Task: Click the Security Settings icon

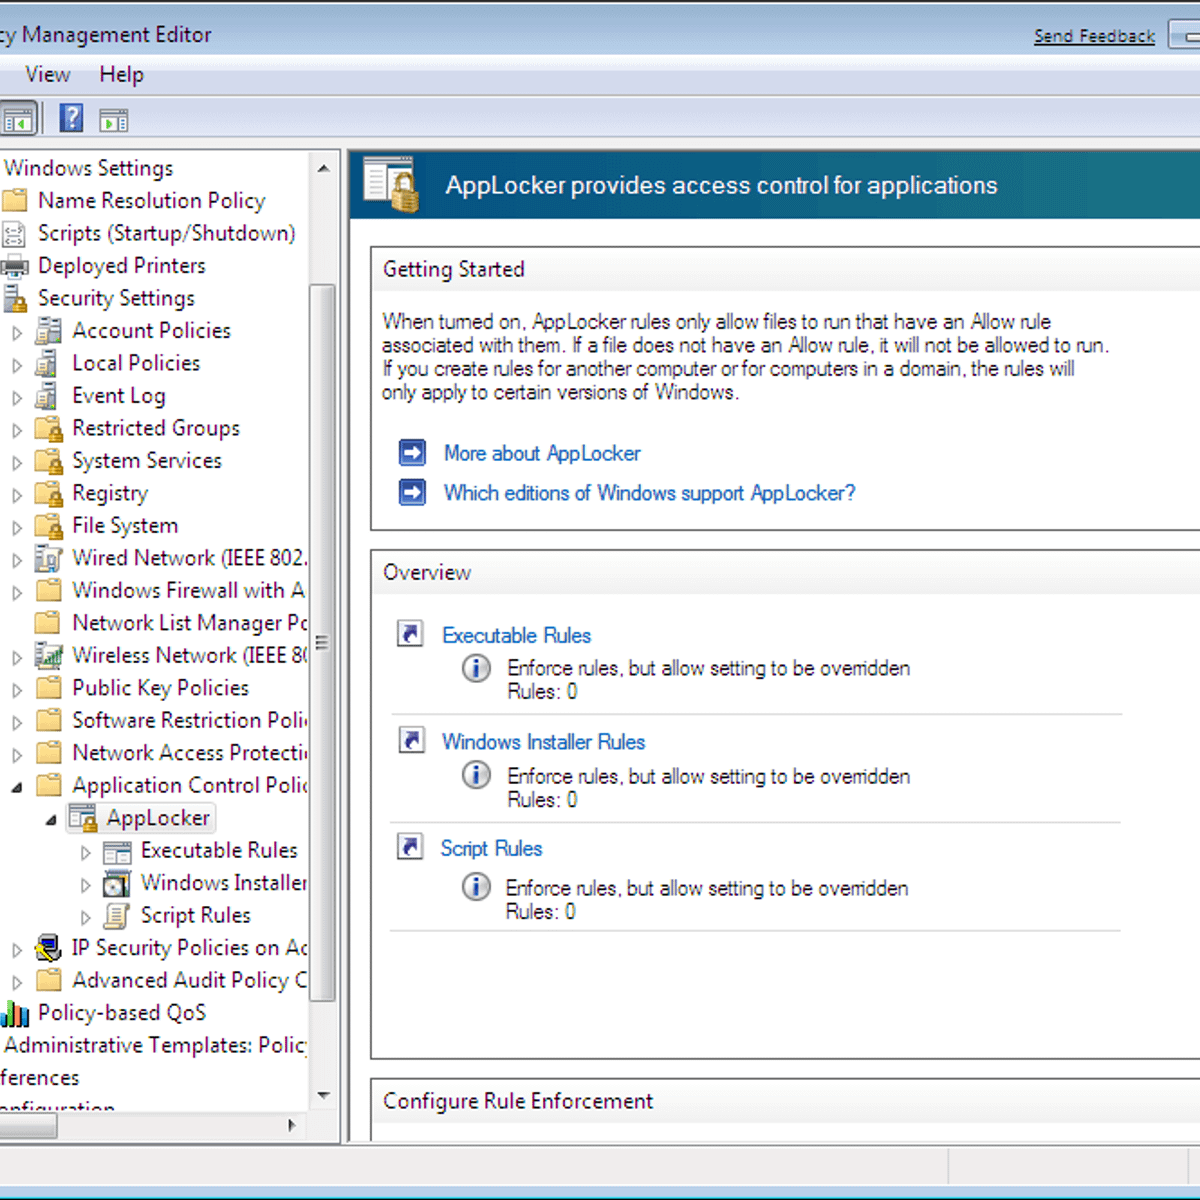Action: tap(15, 299)
